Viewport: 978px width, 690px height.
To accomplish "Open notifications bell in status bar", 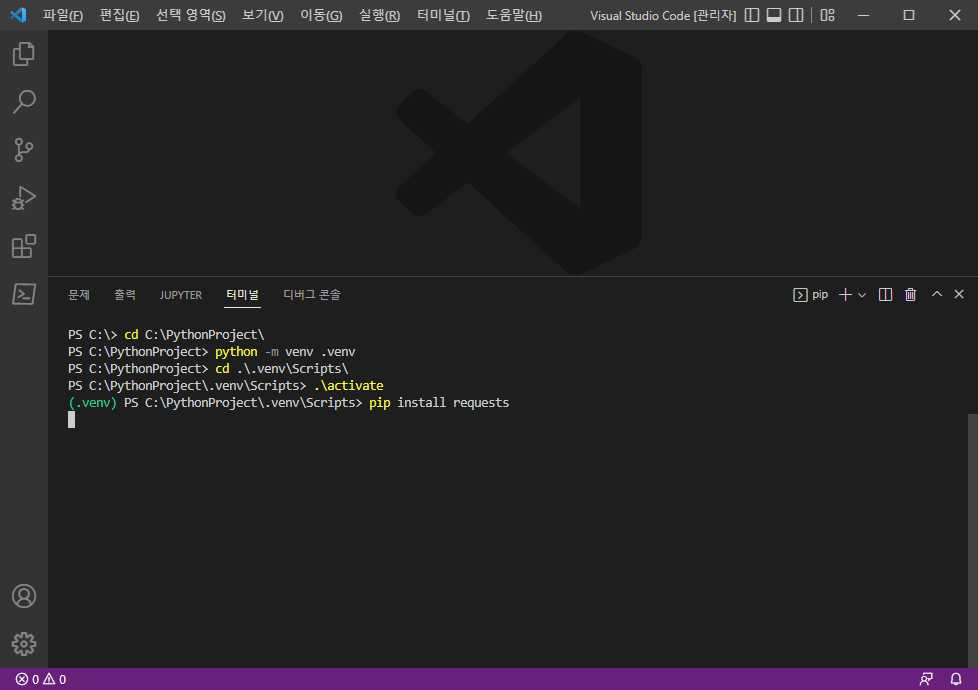I will tap(956, 679).
